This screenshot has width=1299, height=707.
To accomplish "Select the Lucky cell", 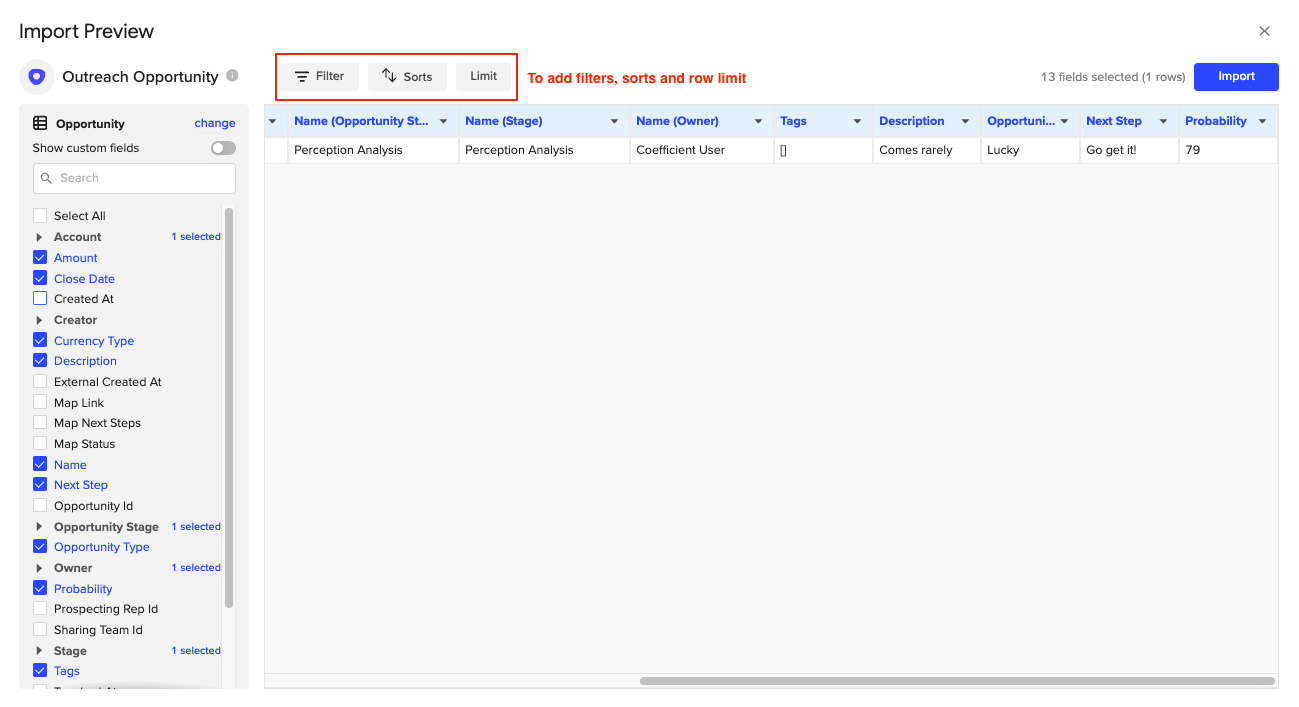I will (x=1030, y=150).
